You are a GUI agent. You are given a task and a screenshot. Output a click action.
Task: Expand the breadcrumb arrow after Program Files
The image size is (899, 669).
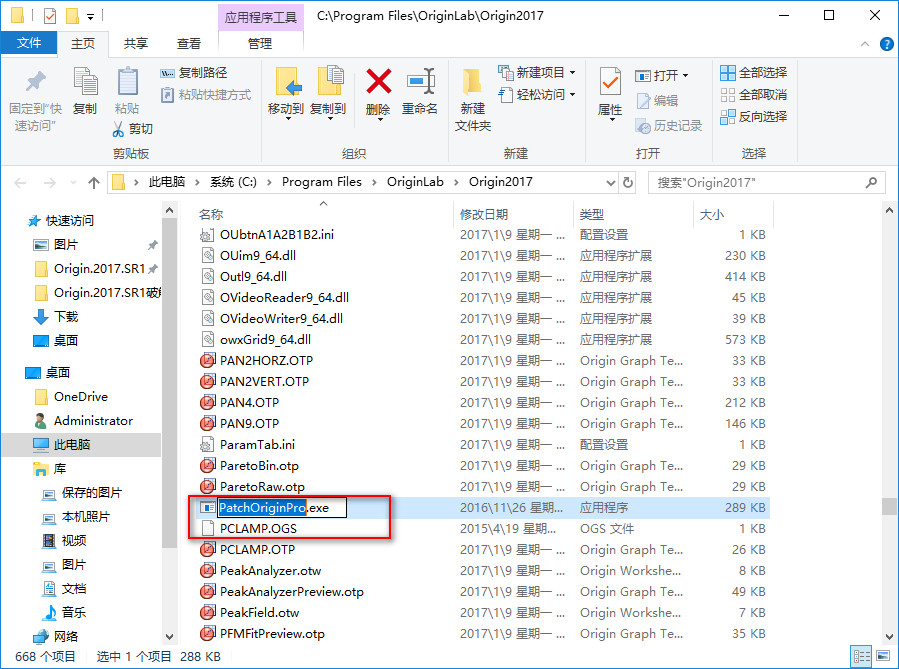374,182
